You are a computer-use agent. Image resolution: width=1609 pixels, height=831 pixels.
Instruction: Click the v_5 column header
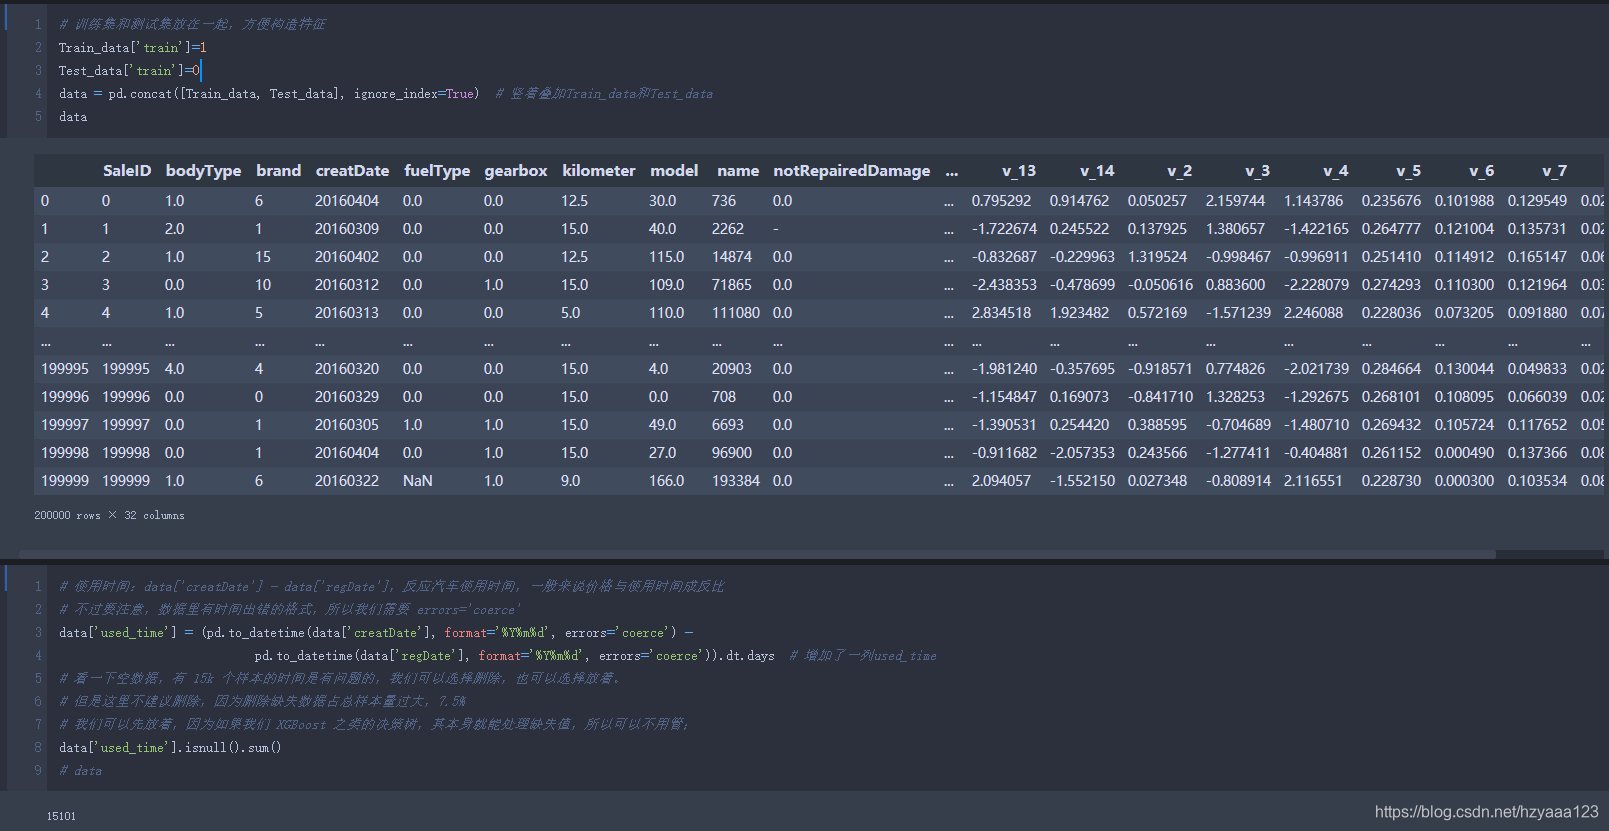tap(1408, 171)
